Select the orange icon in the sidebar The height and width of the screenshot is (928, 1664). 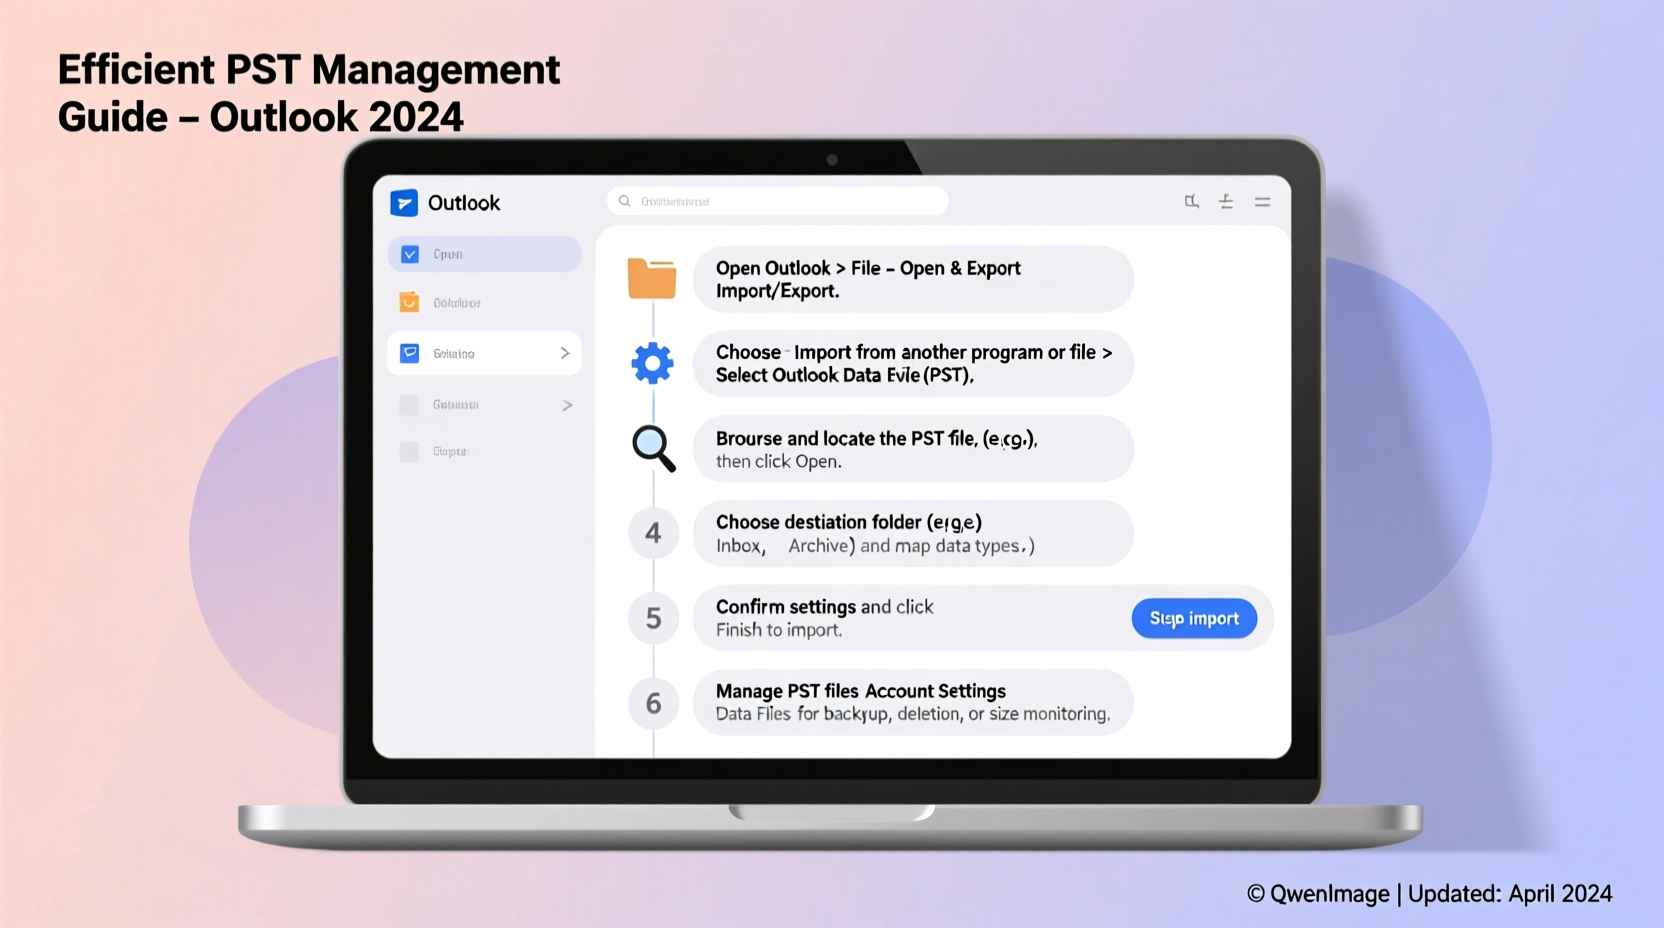click(x=409, y=302)
